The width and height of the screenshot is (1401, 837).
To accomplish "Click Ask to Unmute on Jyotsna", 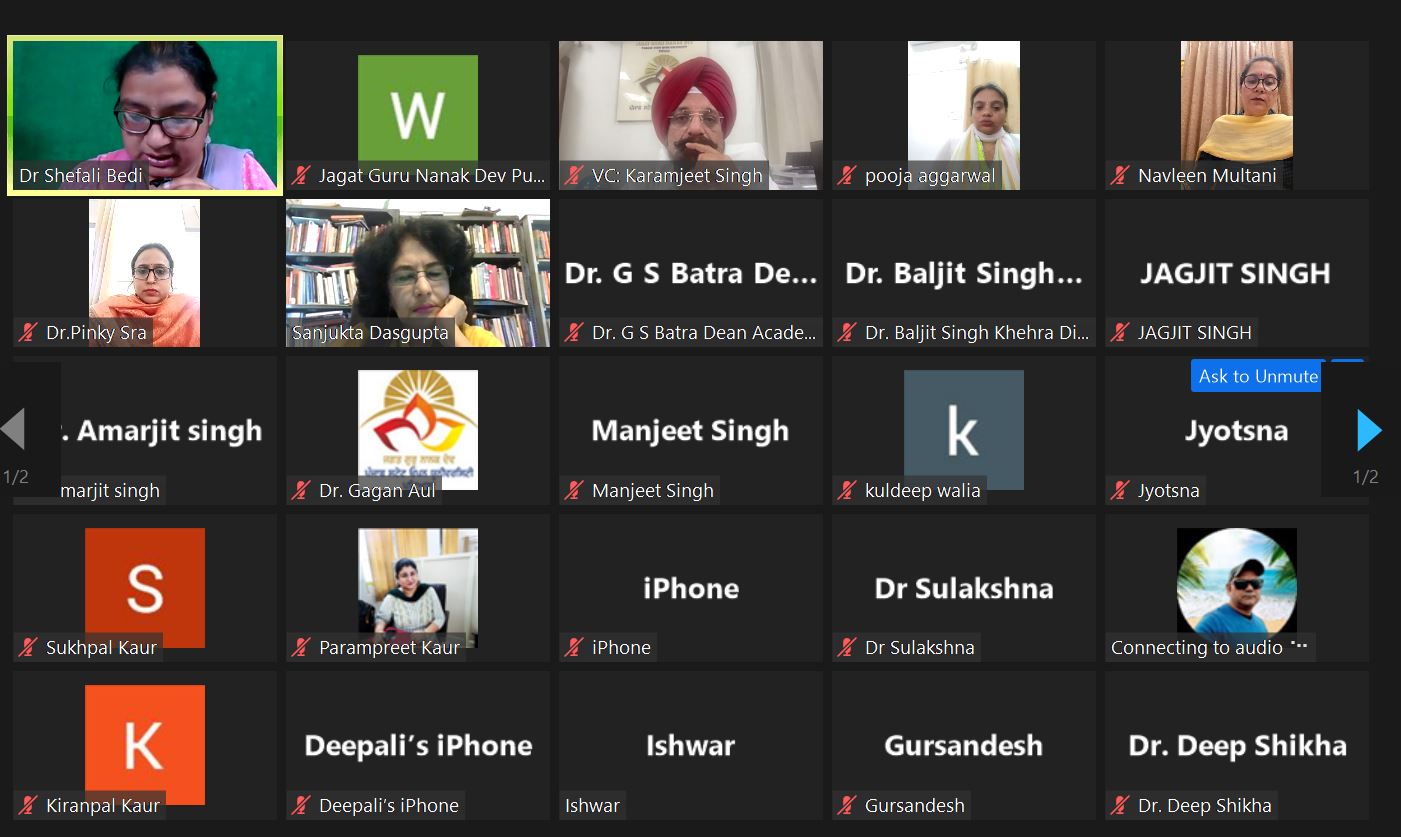I will coord(1258,376).
